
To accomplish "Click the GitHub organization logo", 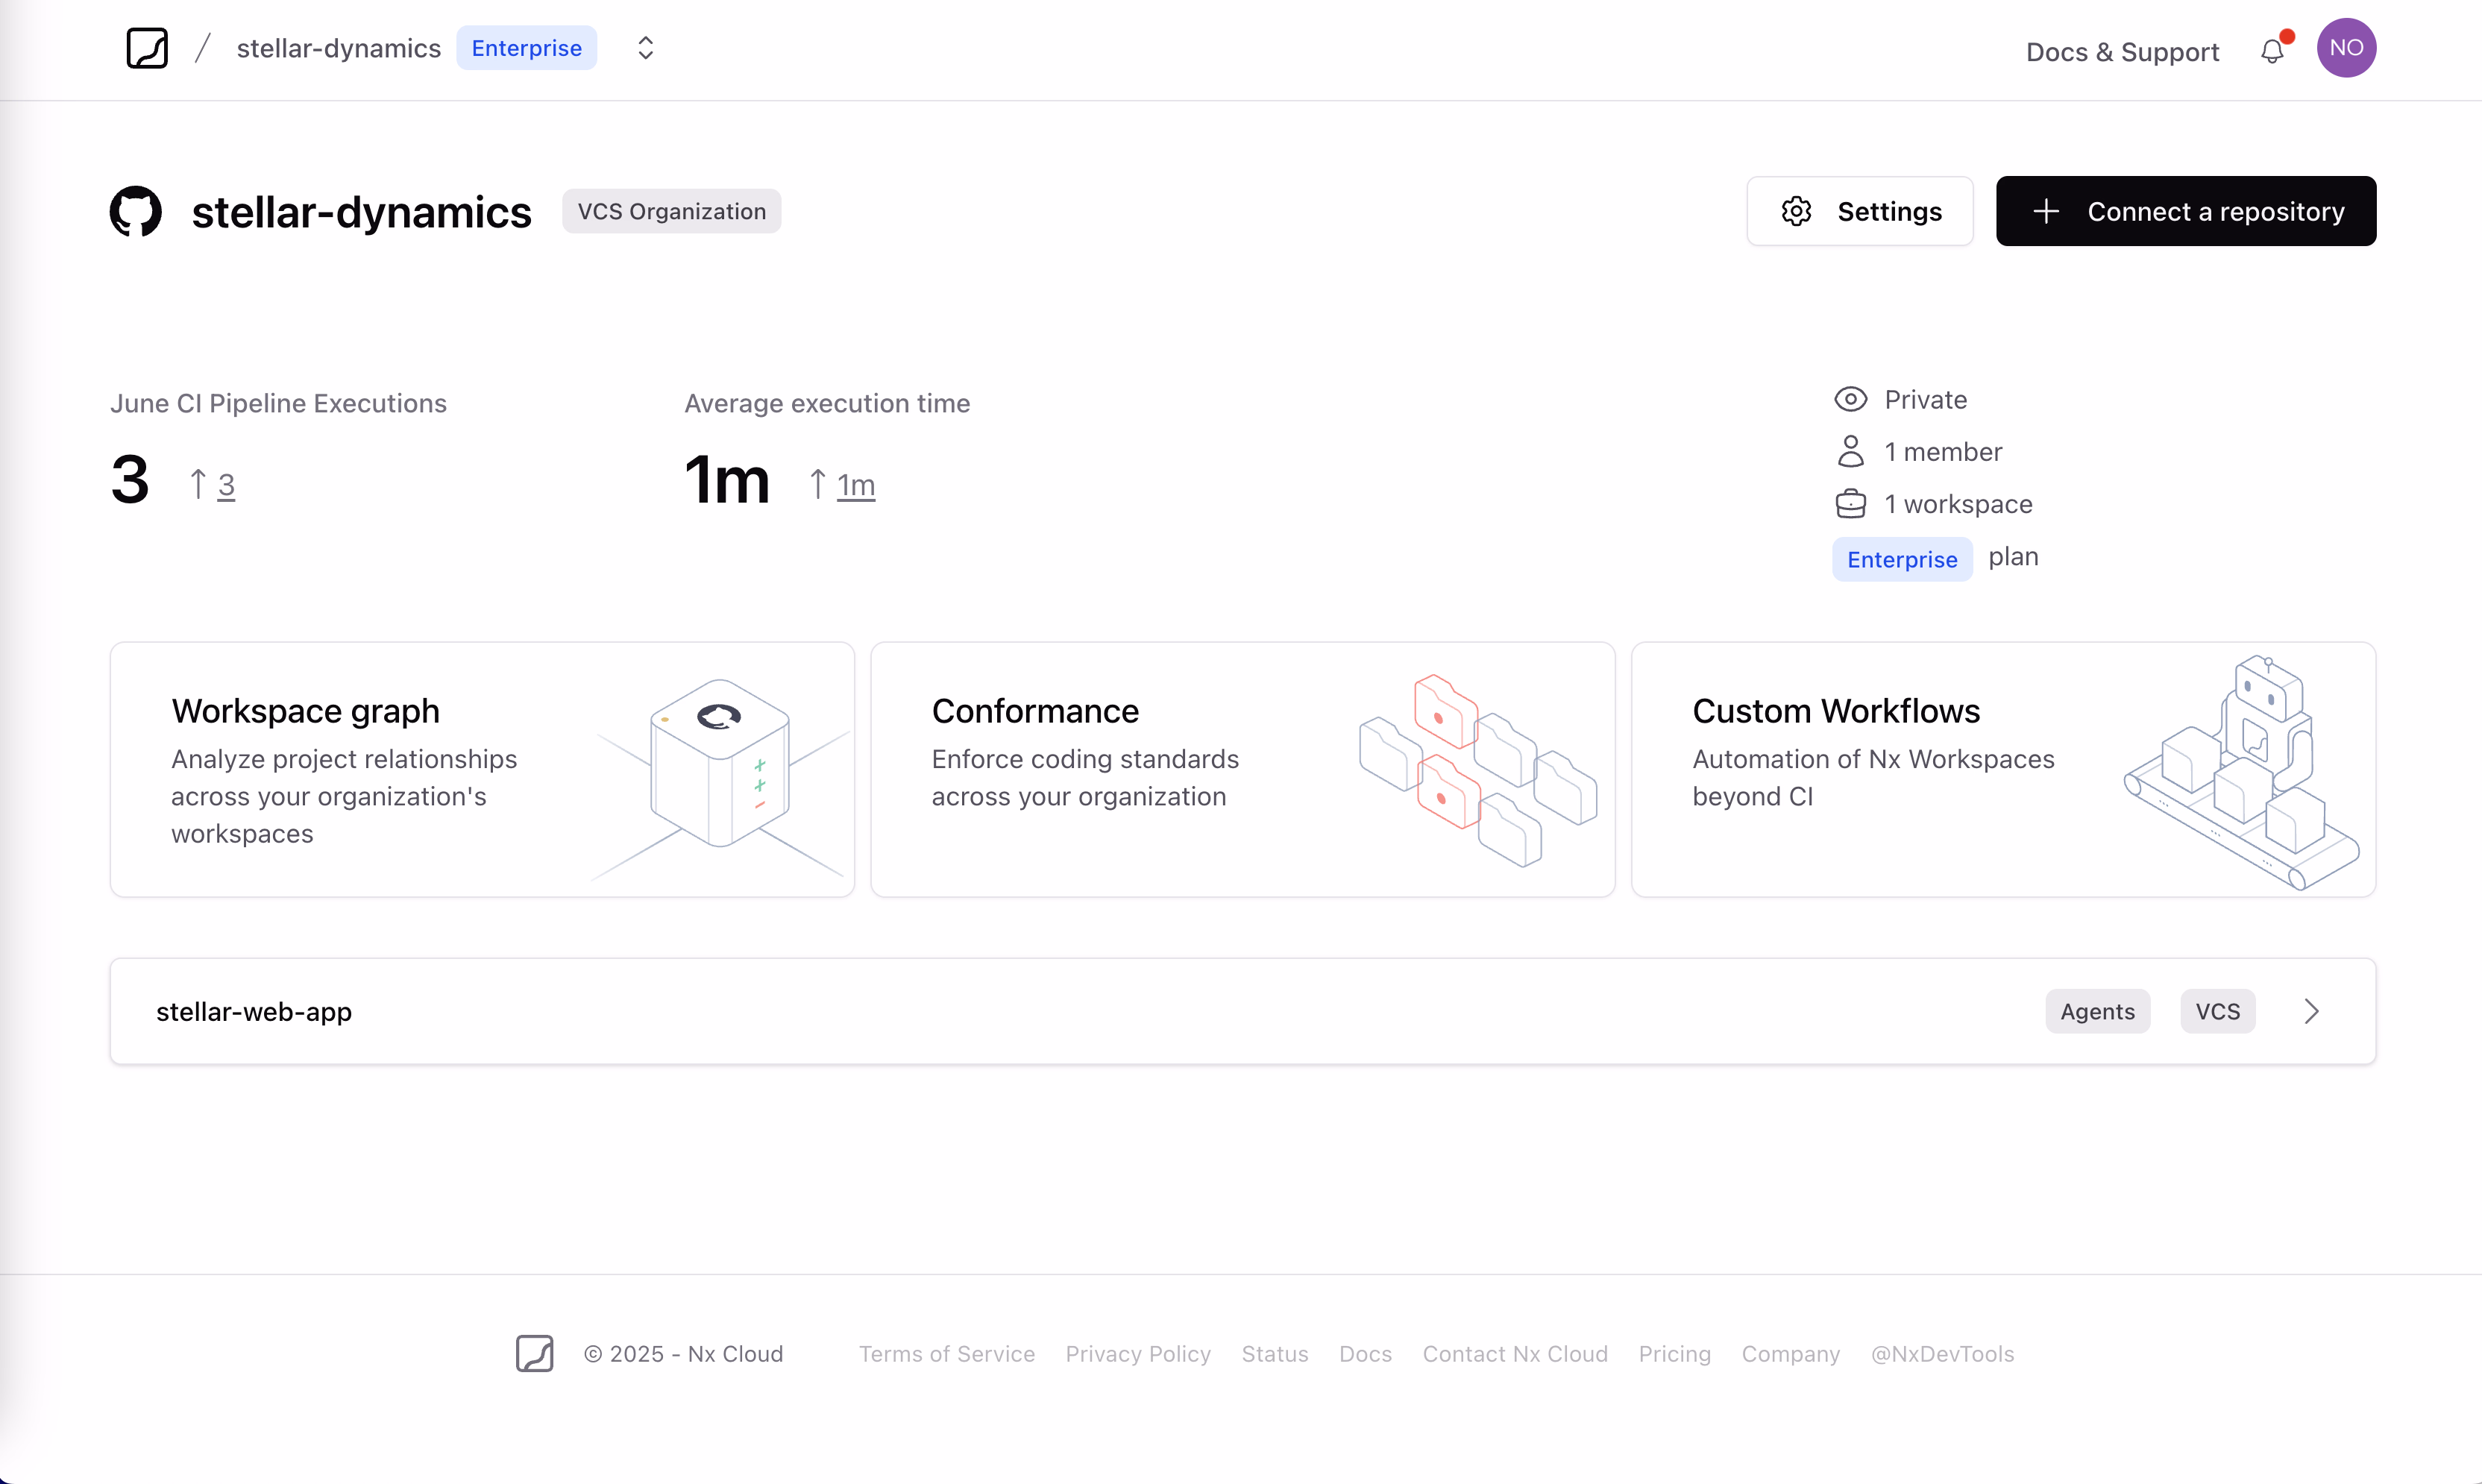I will click(136, 211).
